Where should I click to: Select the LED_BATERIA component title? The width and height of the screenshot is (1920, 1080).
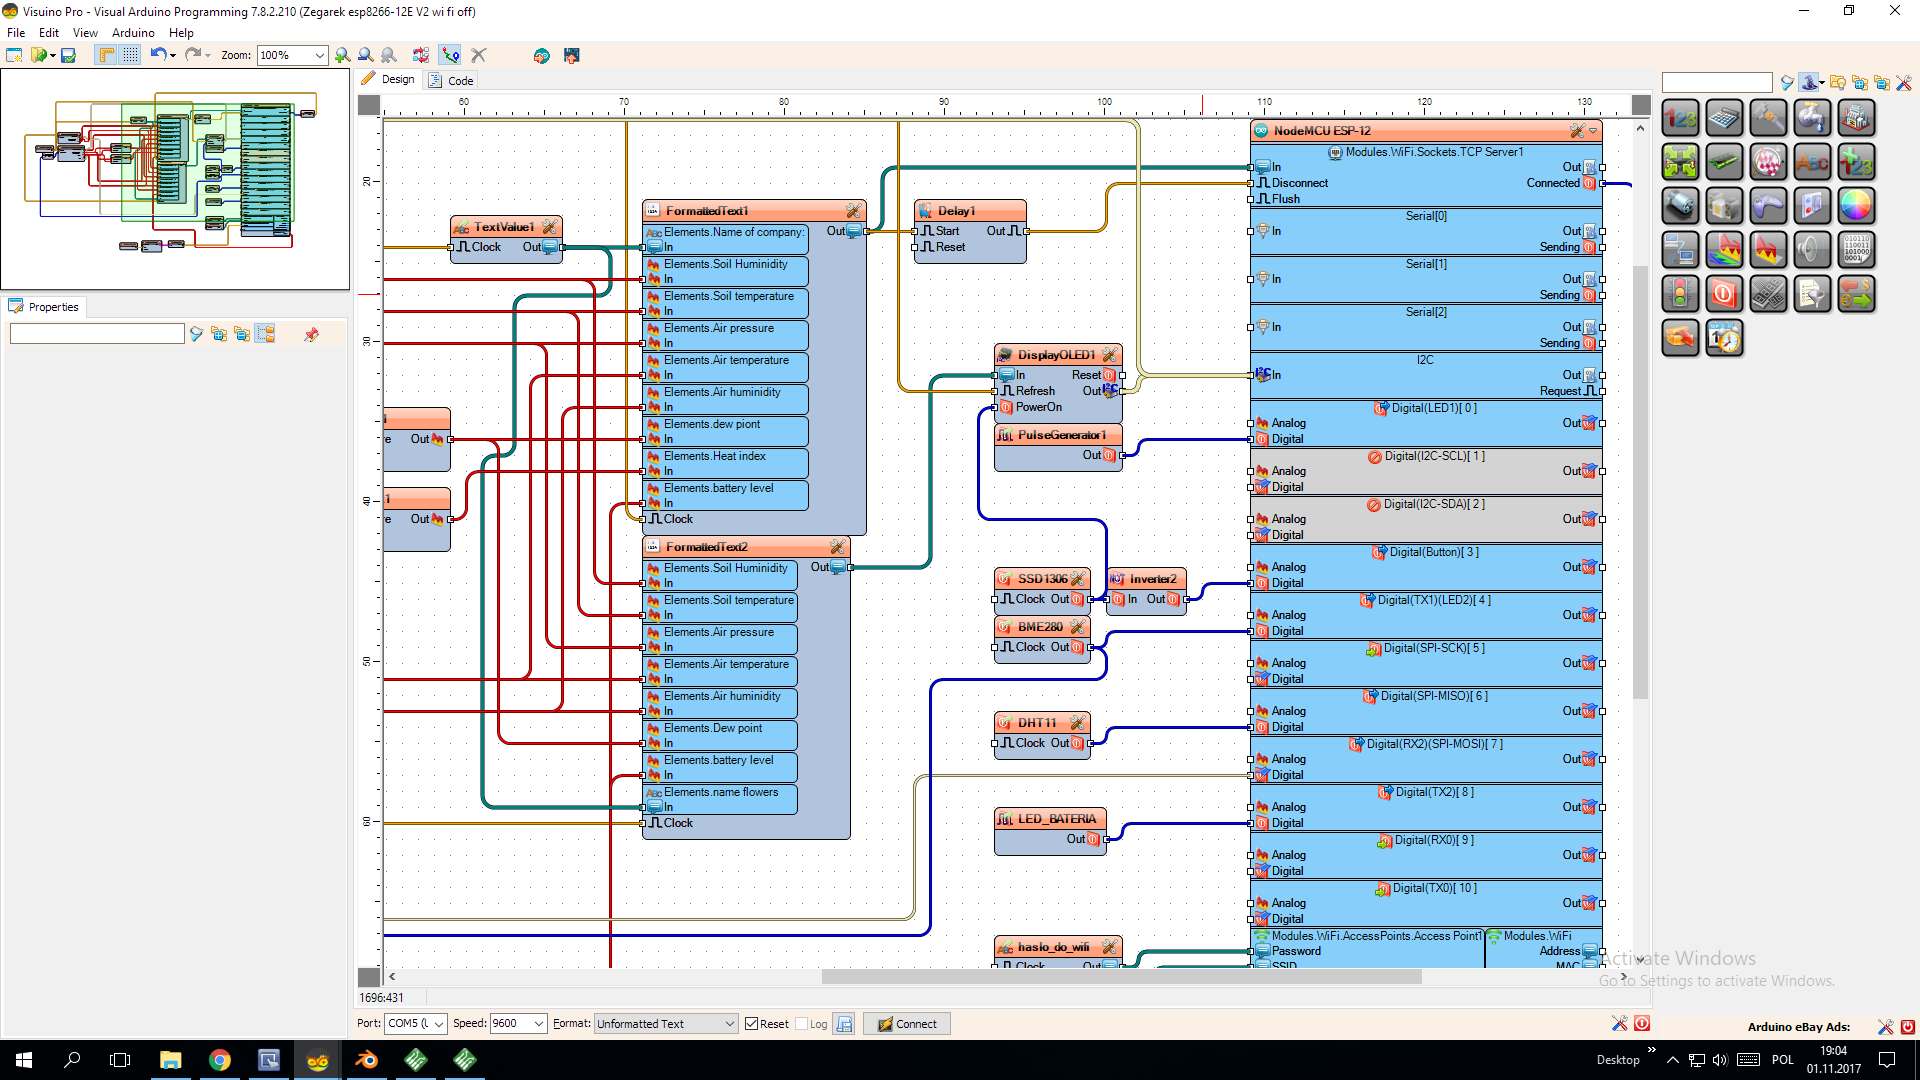coord(1057,819)
